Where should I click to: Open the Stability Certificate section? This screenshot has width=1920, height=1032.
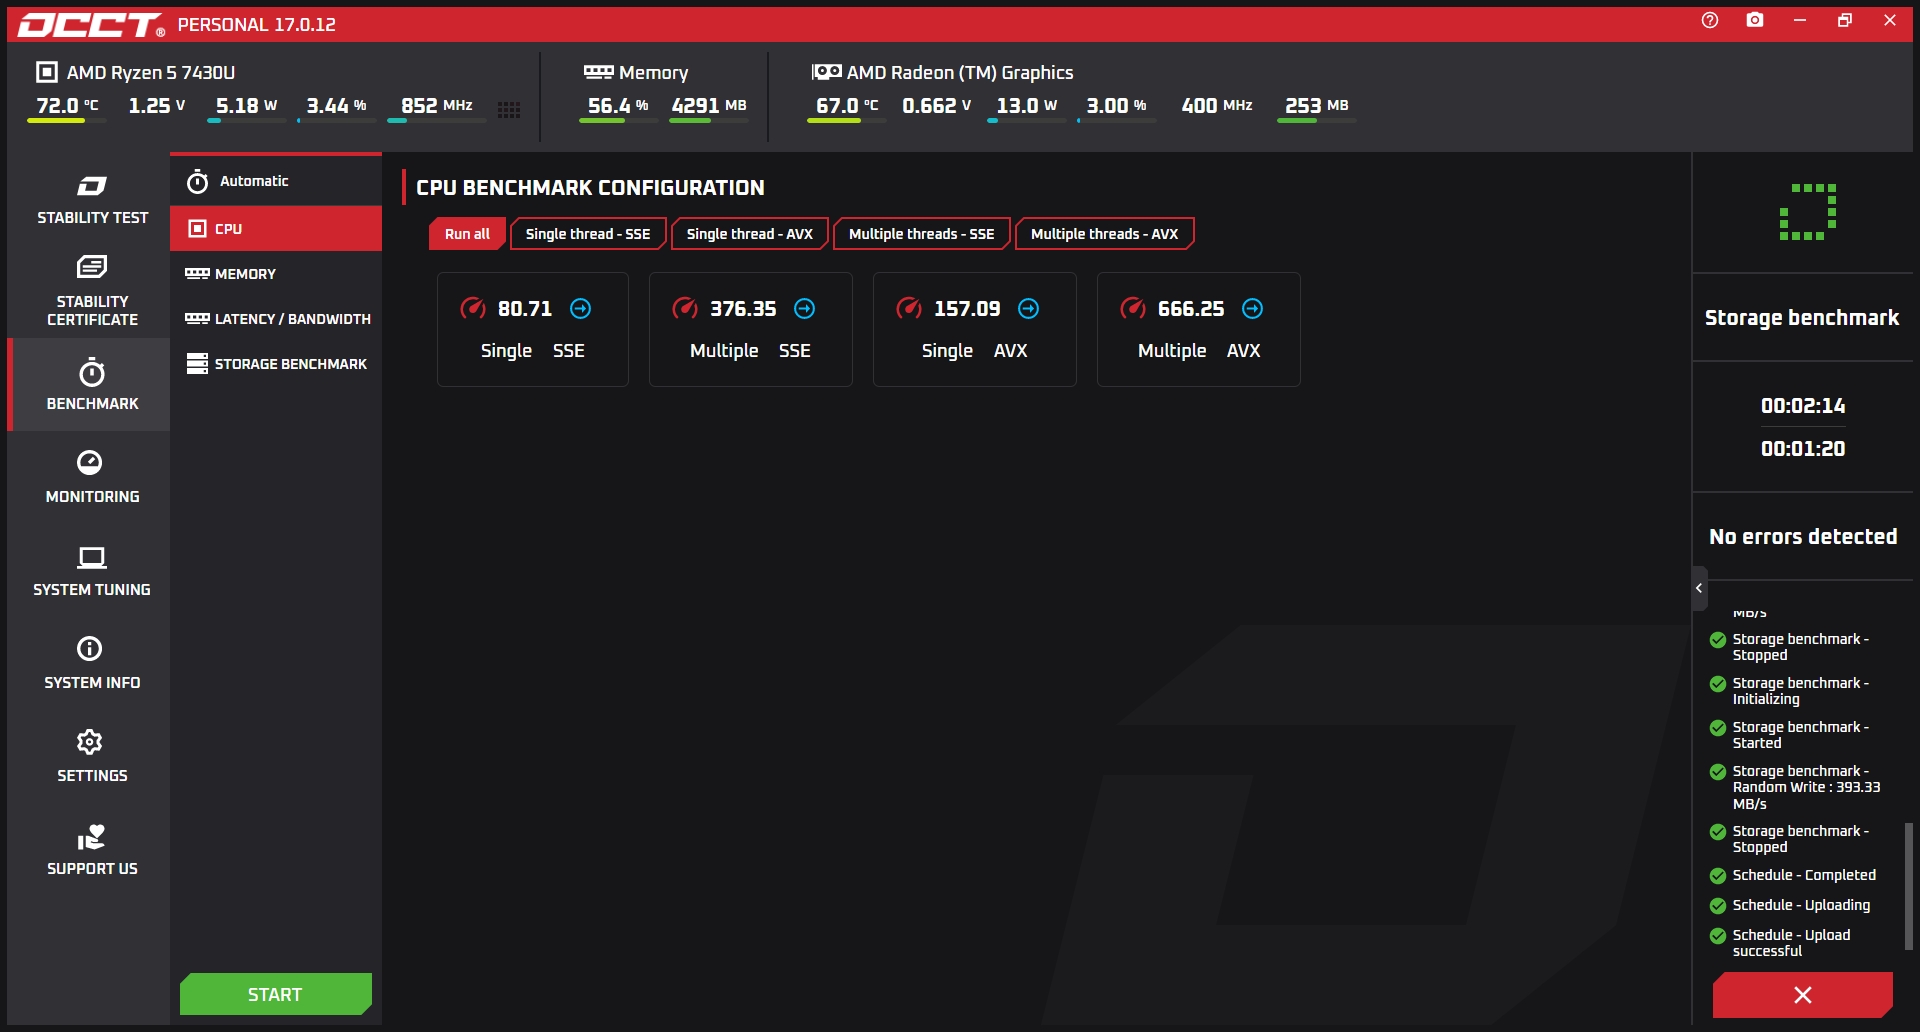[x=92, y=292]
